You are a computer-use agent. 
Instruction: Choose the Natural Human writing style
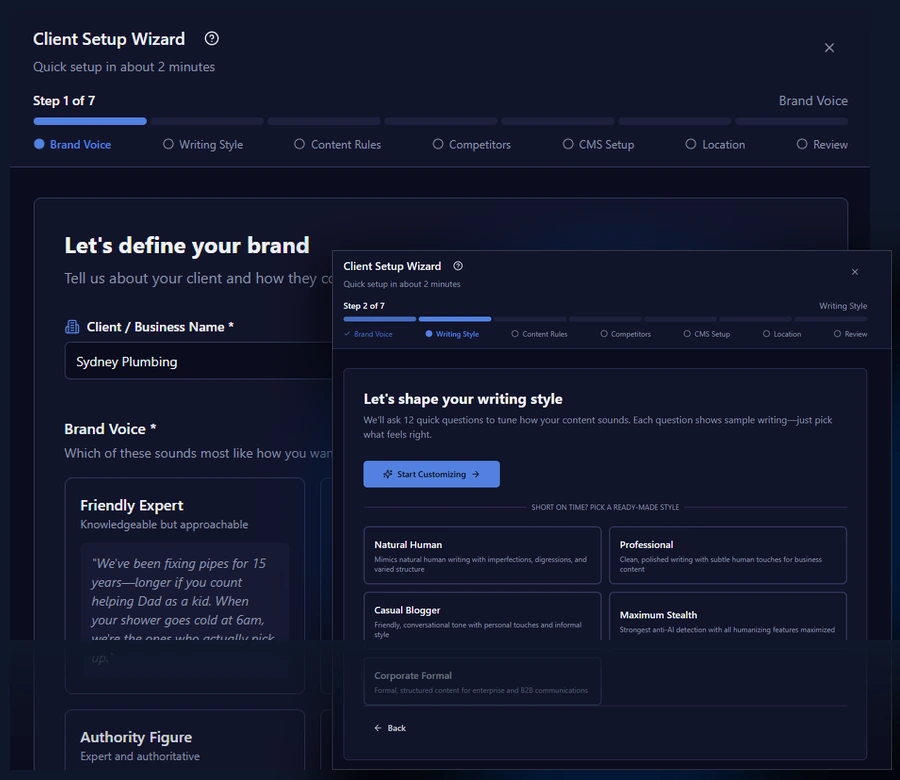click(x=482, y=555)
